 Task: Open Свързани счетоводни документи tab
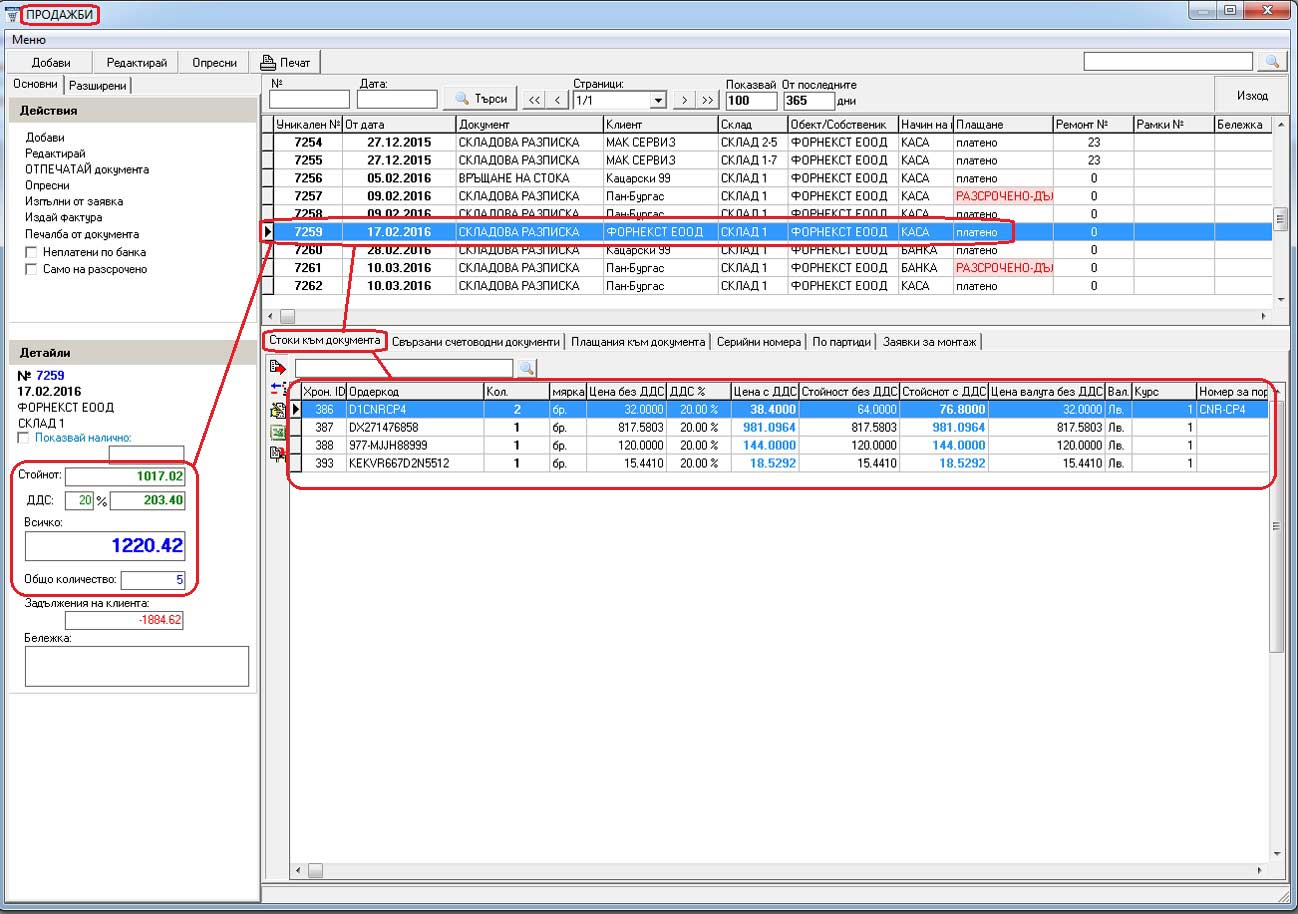coord(476,342)
